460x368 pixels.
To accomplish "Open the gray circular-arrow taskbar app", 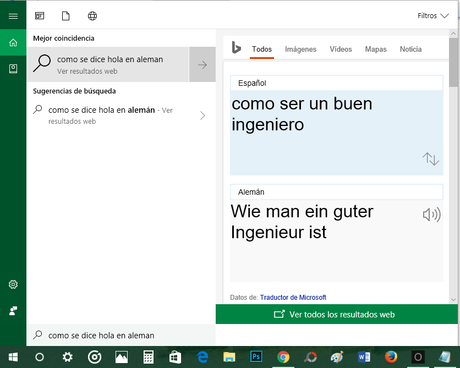I will [x=310, y=357].
